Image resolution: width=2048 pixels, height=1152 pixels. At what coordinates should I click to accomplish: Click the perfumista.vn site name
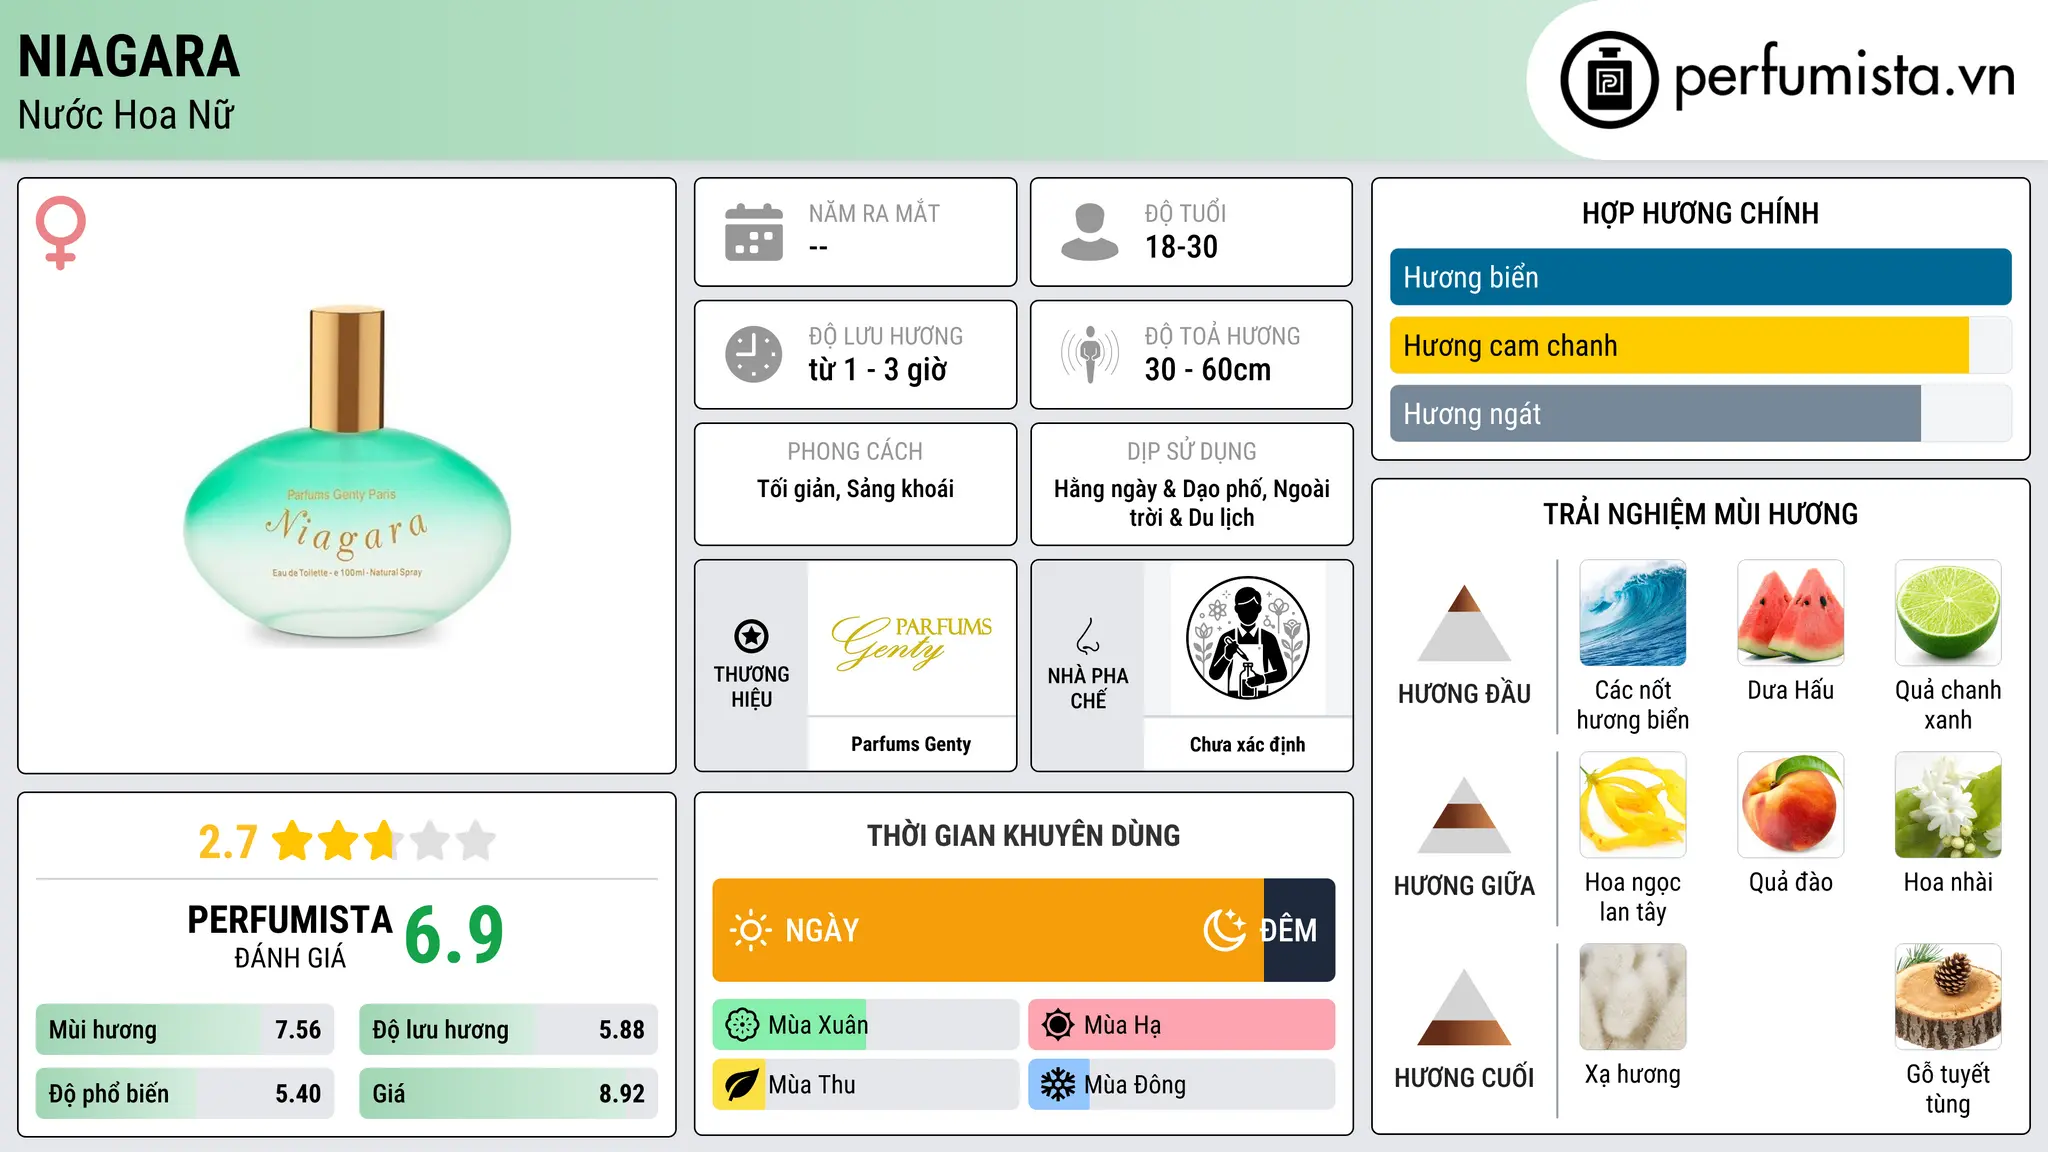pyautogui.click(x=1845, y=76)
